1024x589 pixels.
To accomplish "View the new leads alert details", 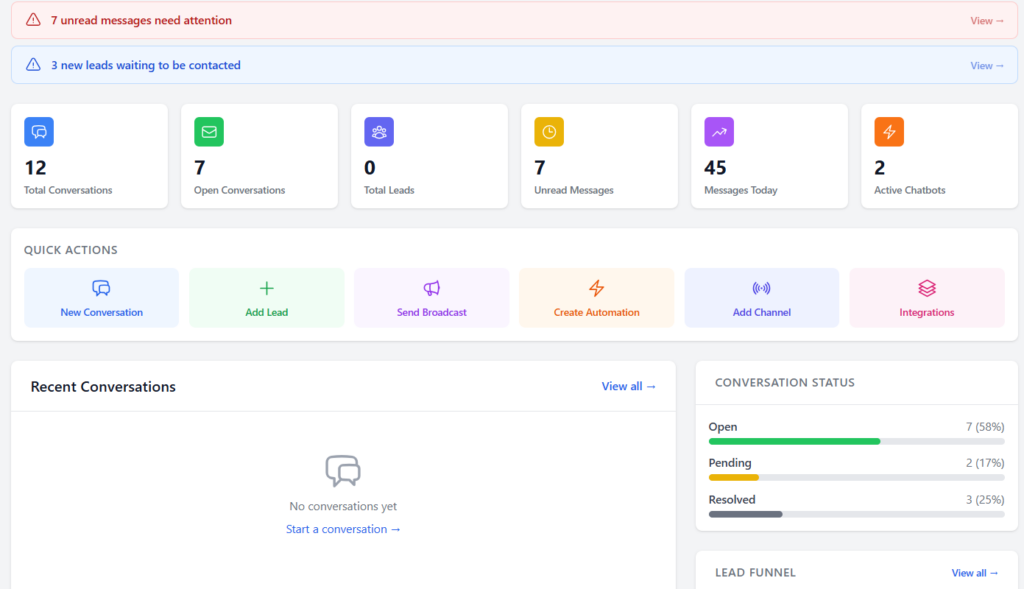I will tap(986, 66).
